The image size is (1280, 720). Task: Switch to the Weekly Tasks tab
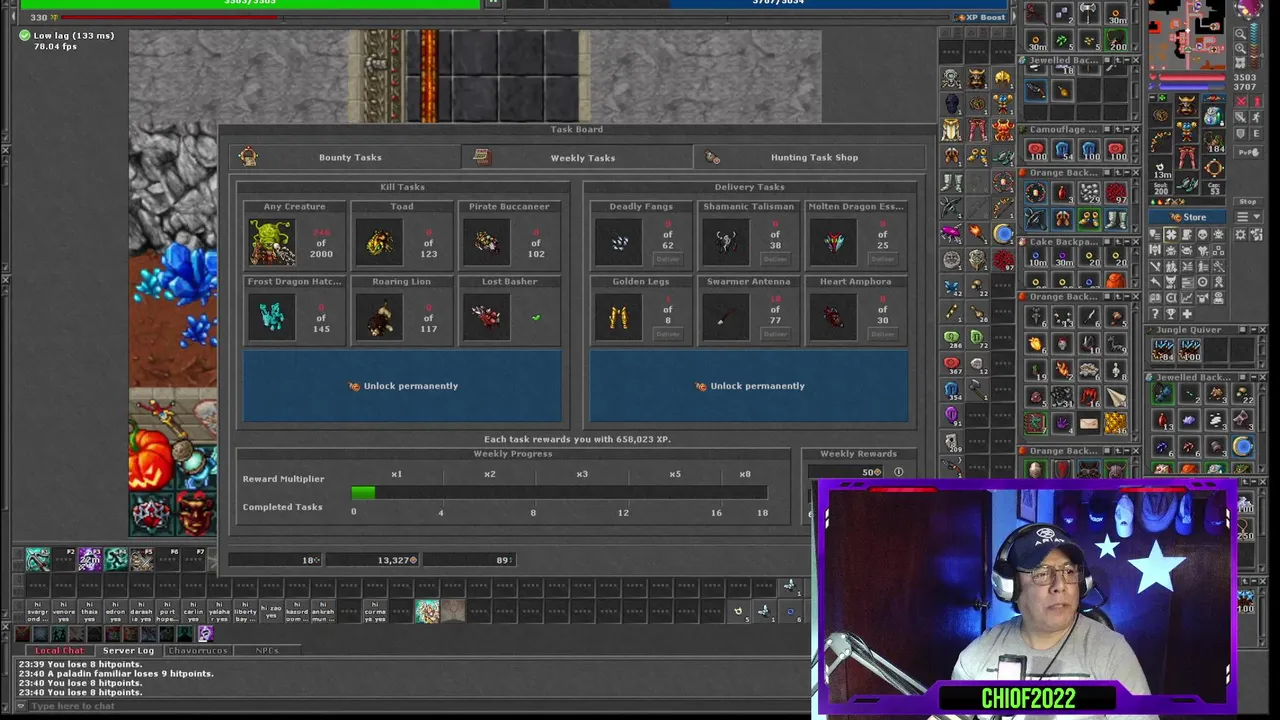coord(577,157)
